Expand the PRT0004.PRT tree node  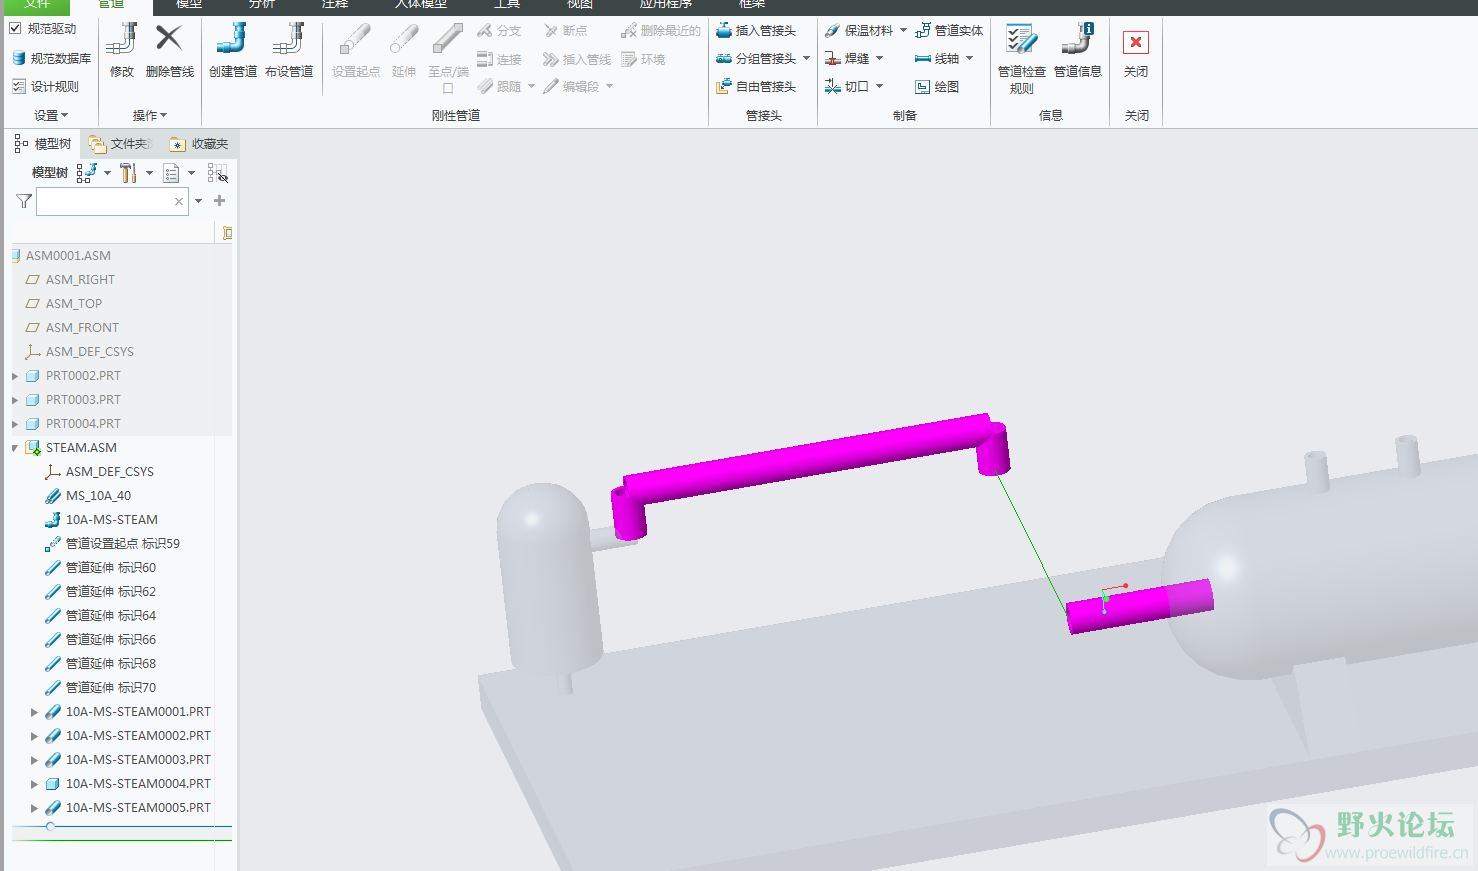pyautogui.click(x=15, y=424)
